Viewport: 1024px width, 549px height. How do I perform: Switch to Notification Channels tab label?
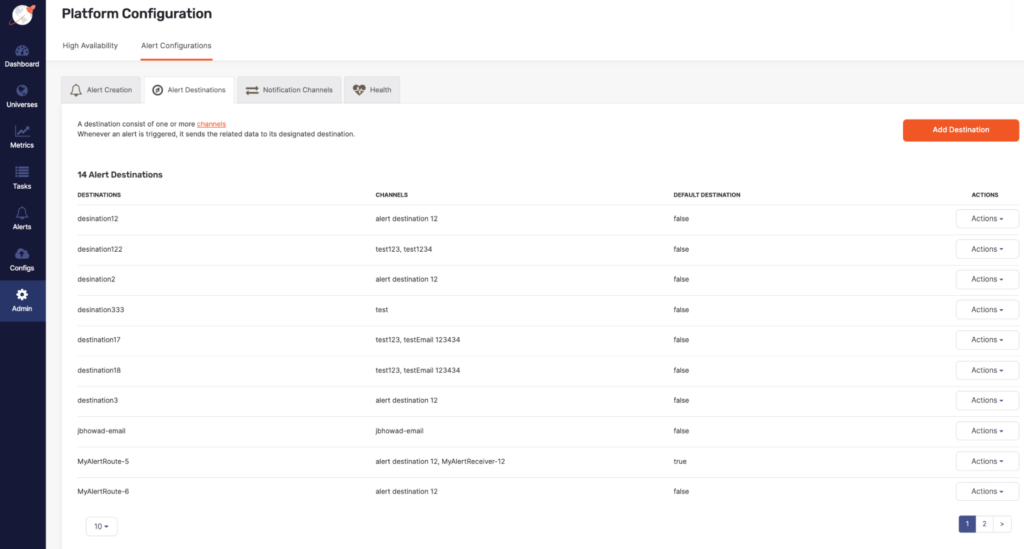[x=297, y=90]
